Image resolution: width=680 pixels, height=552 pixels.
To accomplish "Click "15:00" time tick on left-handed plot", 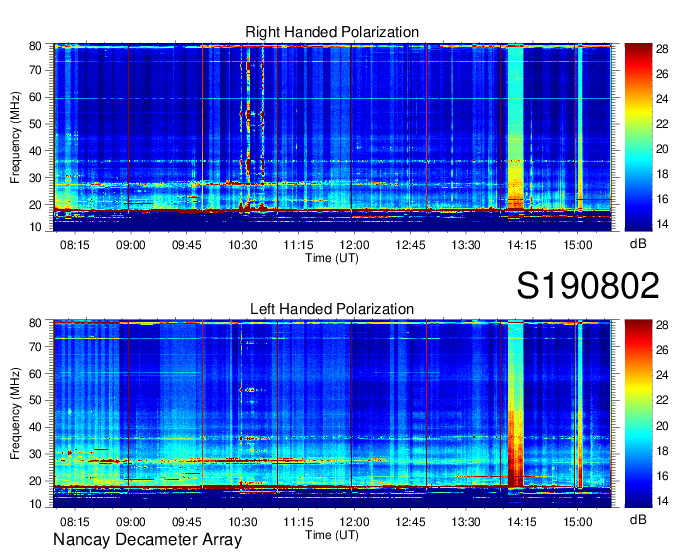I will tap(578, 522).
